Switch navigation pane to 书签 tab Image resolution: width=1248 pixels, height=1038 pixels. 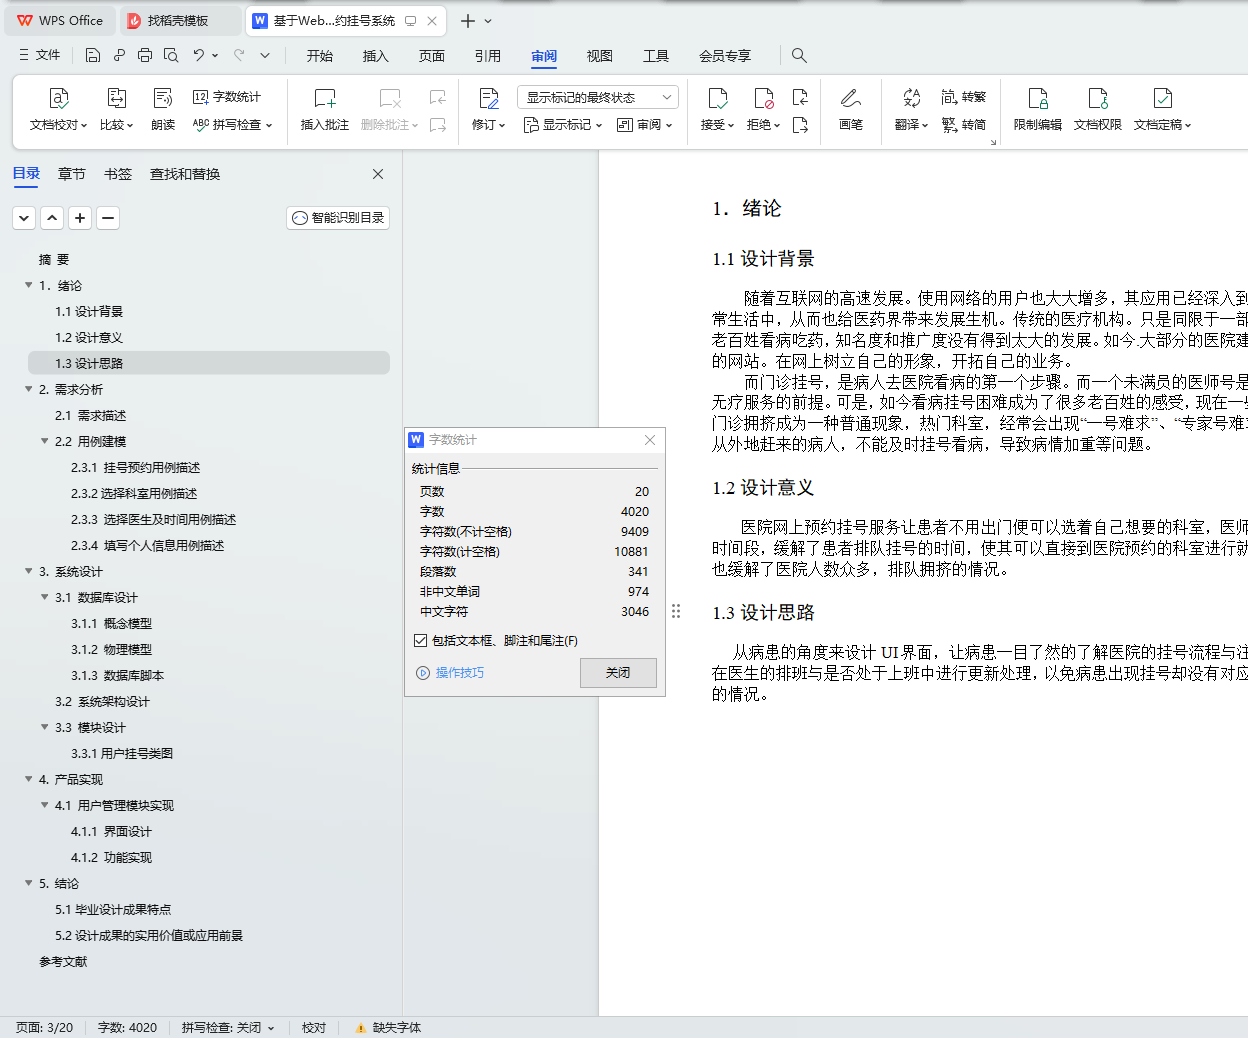(x=118, y=174)
